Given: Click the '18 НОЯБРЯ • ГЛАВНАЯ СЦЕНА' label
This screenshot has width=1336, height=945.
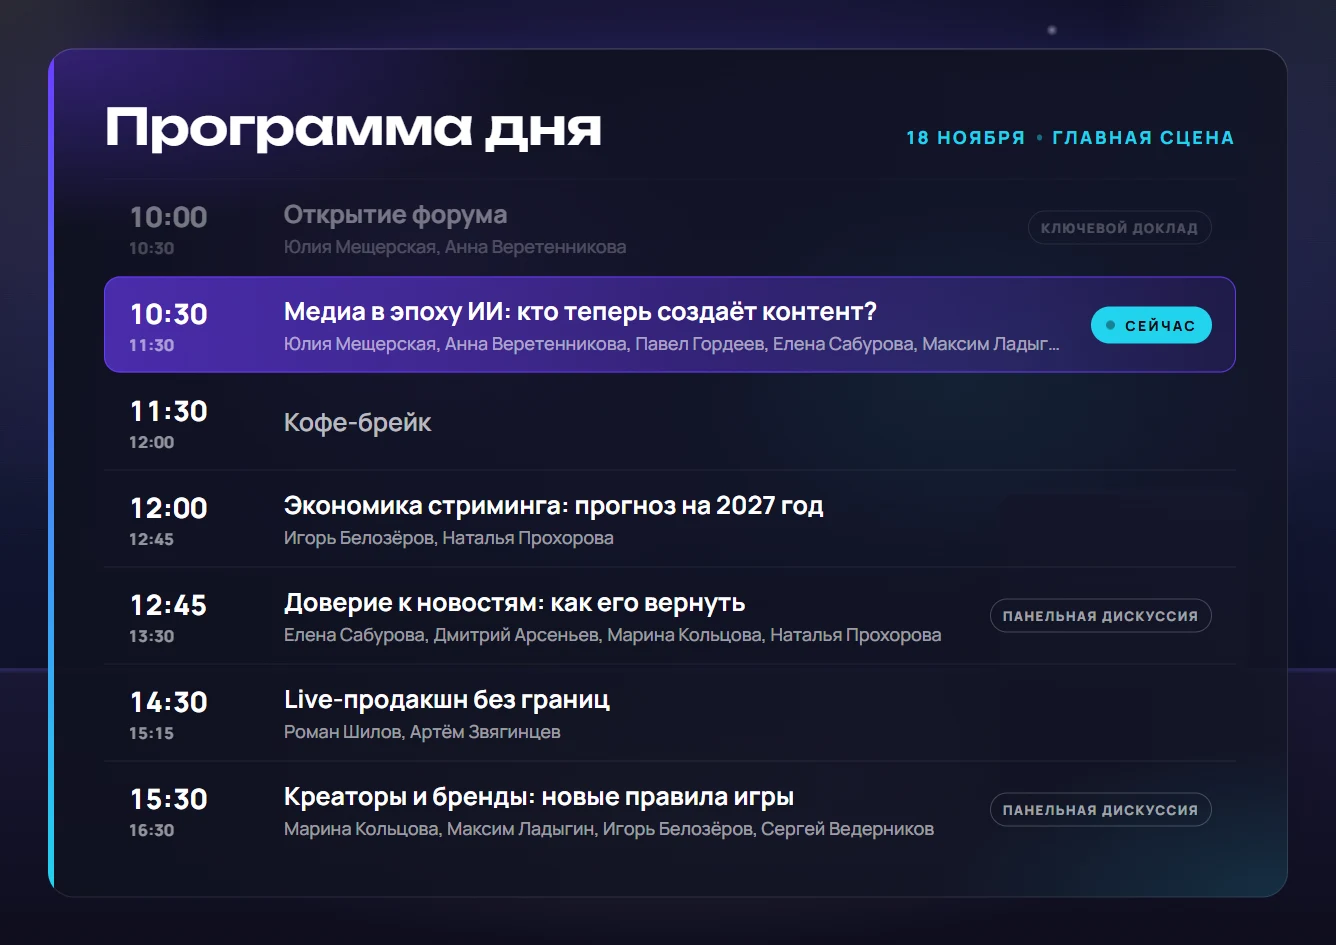Looking at the screenshot, I should (x=1070, y=138).
